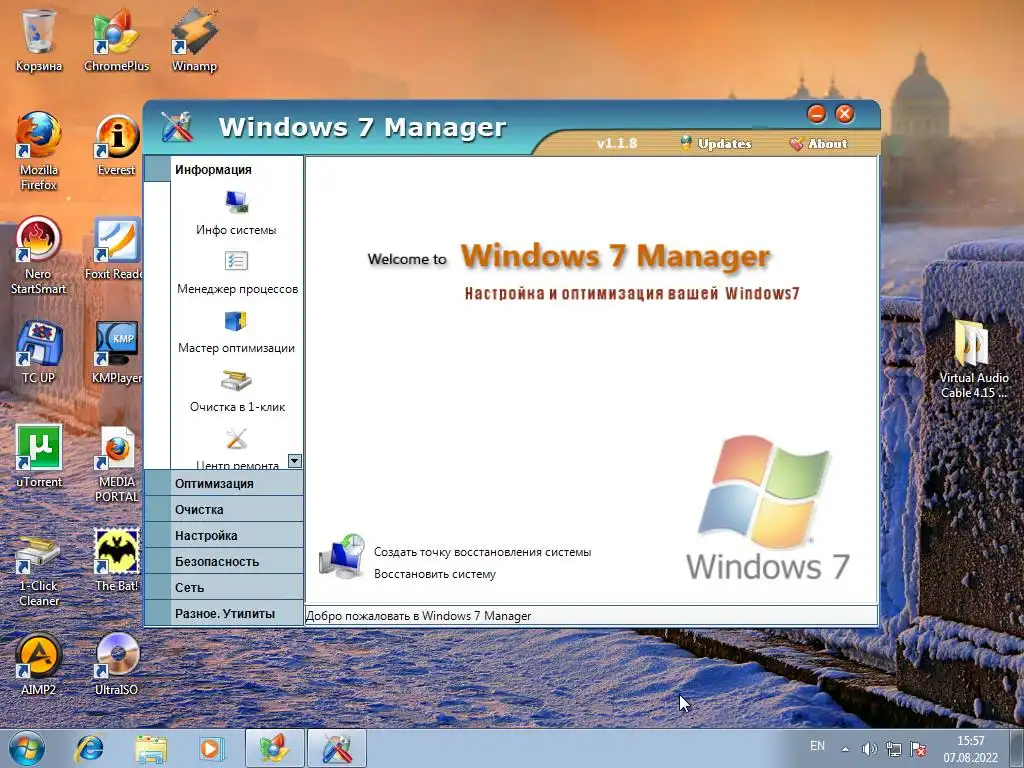Open ChromePlus desktop shortcut
The width and height of the screenshot is (1024, 768).
(x=116, y=40)
